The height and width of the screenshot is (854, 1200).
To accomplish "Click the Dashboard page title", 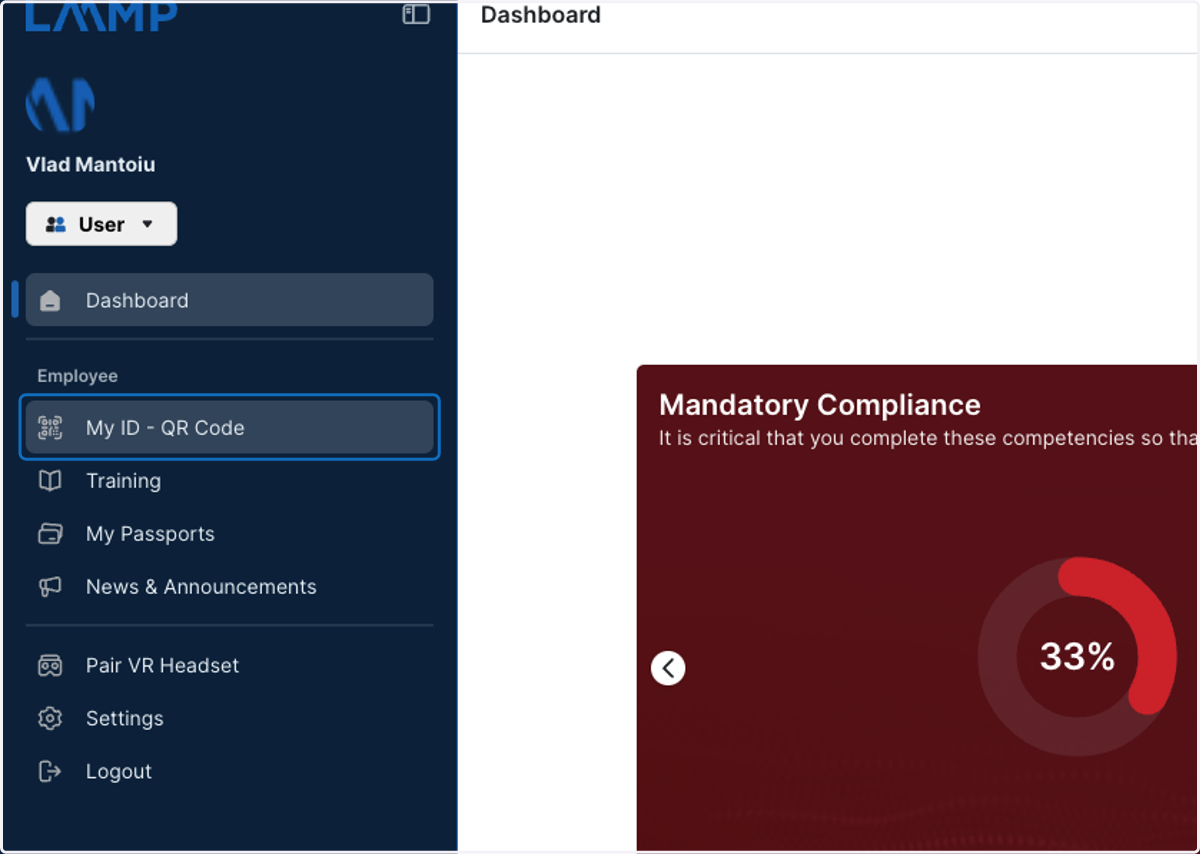I will pos(541,15).
